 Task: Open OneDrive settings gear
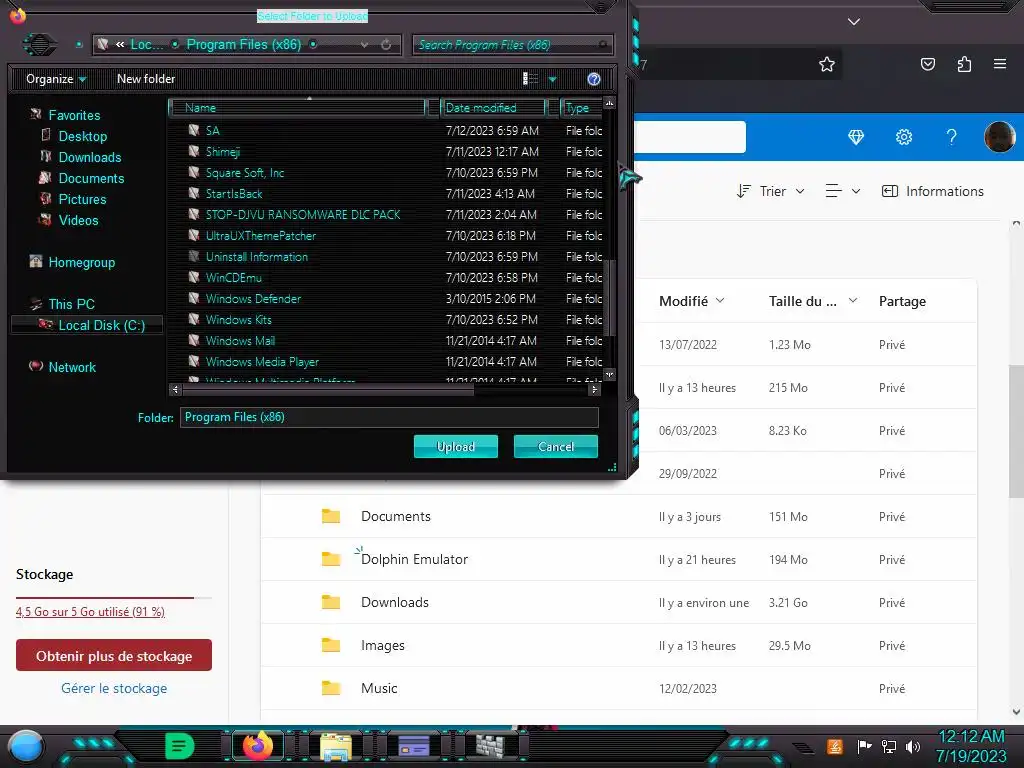[904, 137]
